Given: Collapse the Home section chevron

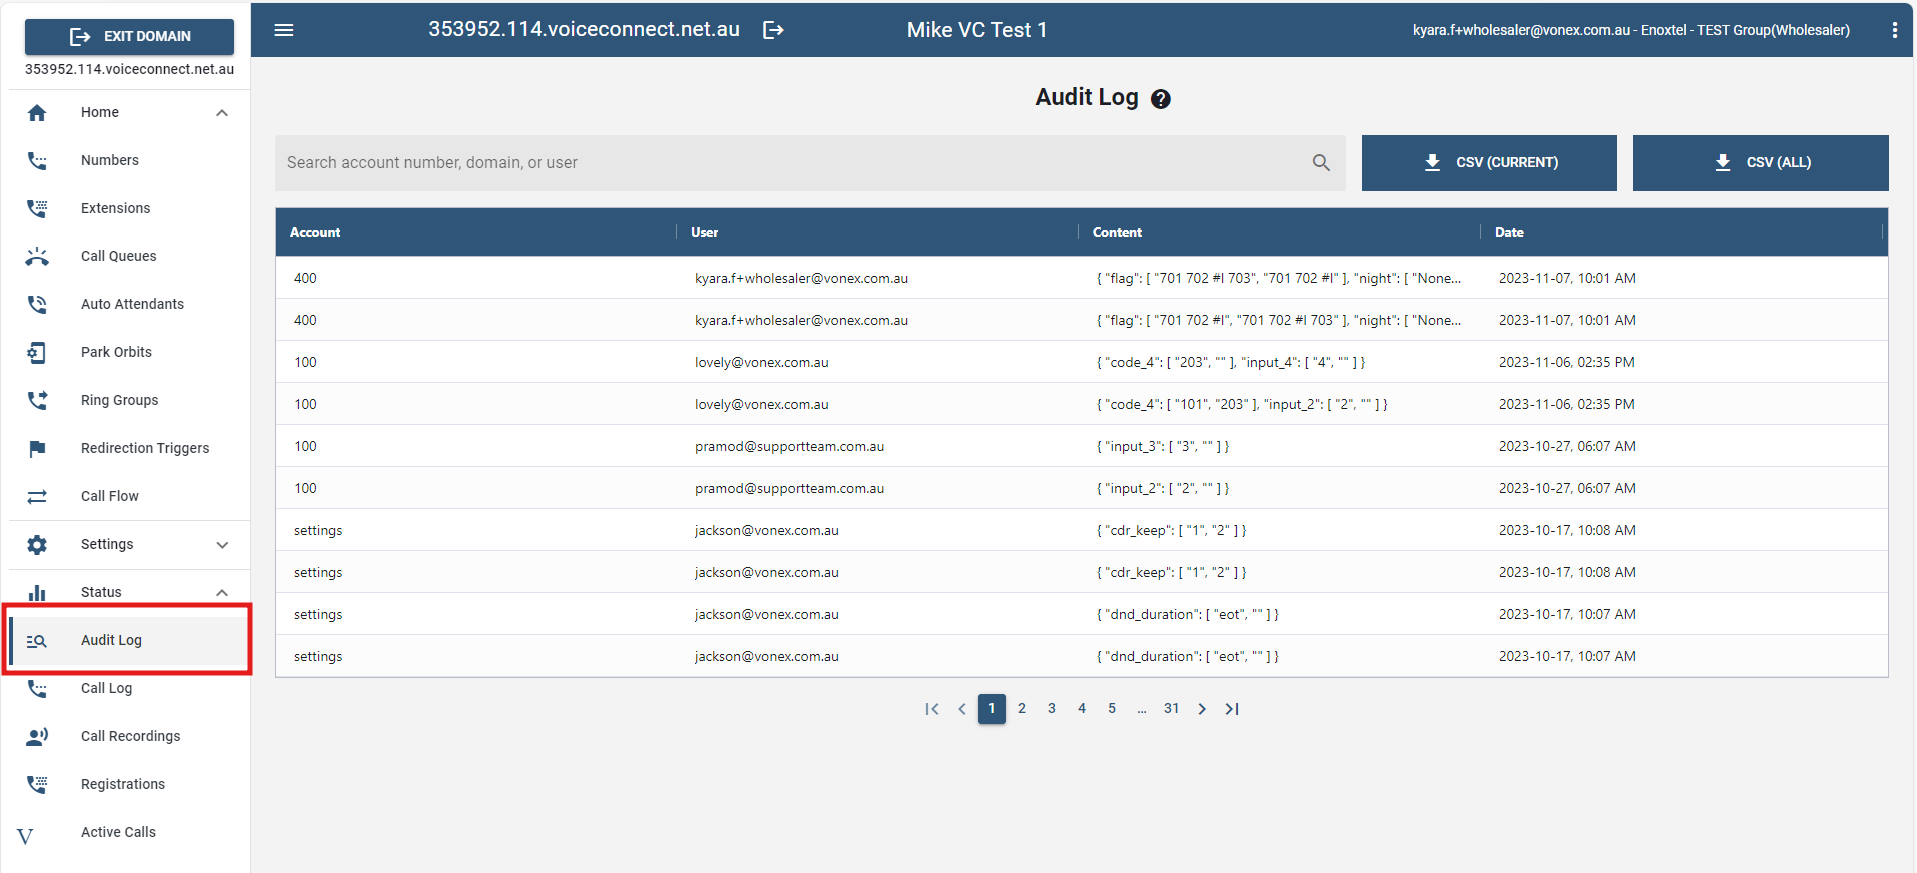Looking at the screenshot, I should pyautogui.click(x=222, y=113).
